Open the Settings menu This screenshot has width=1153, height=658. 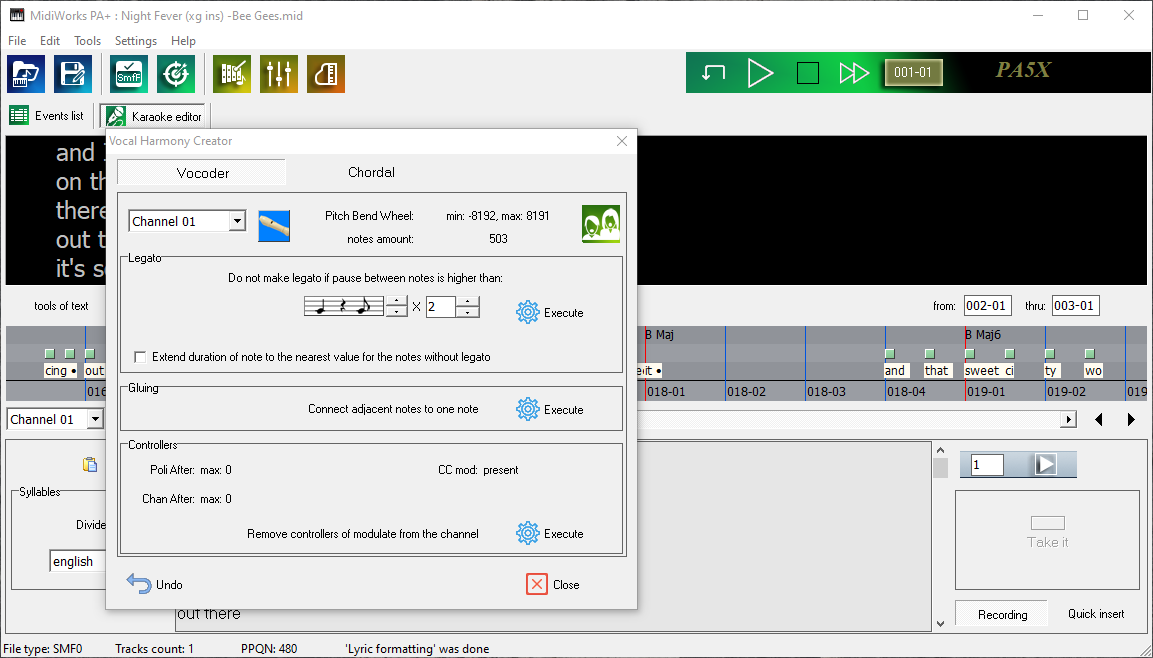tap(135, 41)
